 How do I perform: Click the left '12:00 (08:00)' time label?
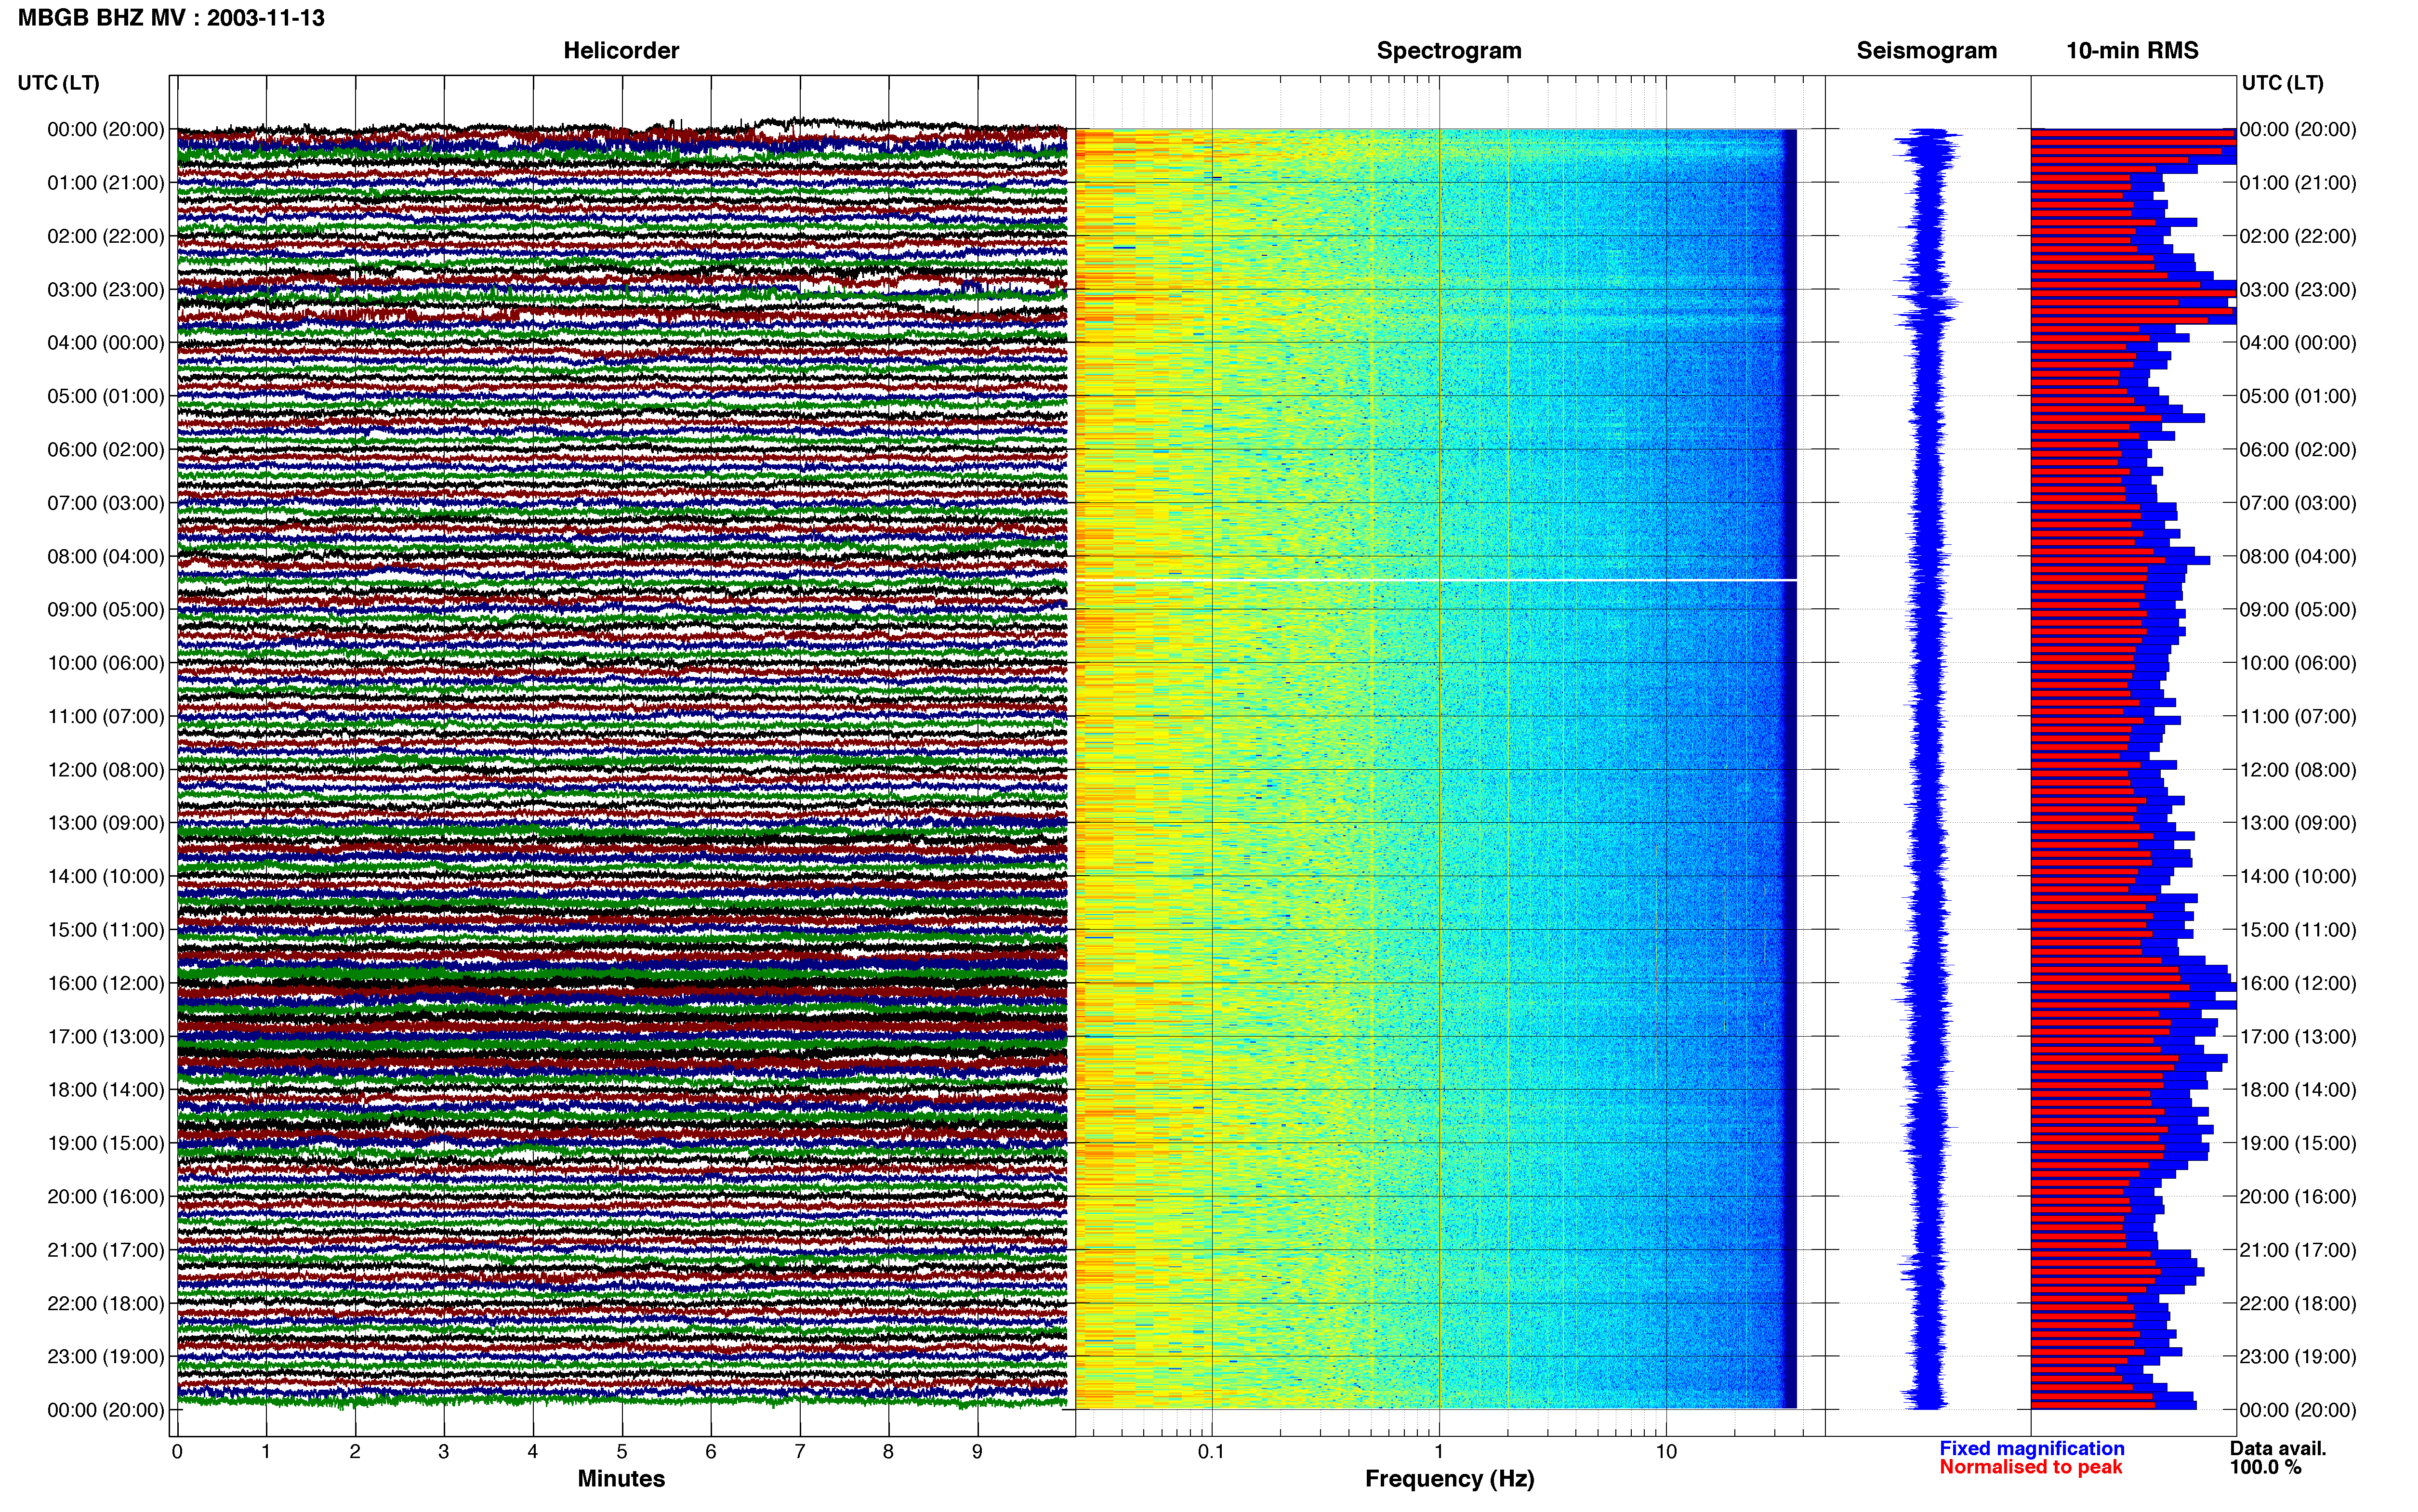(x=106, y=770)
